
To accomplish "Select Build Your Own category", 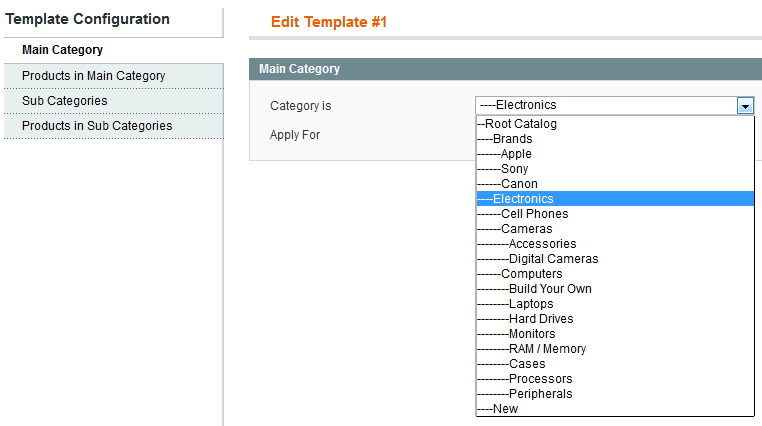I will tap(615, 289).
